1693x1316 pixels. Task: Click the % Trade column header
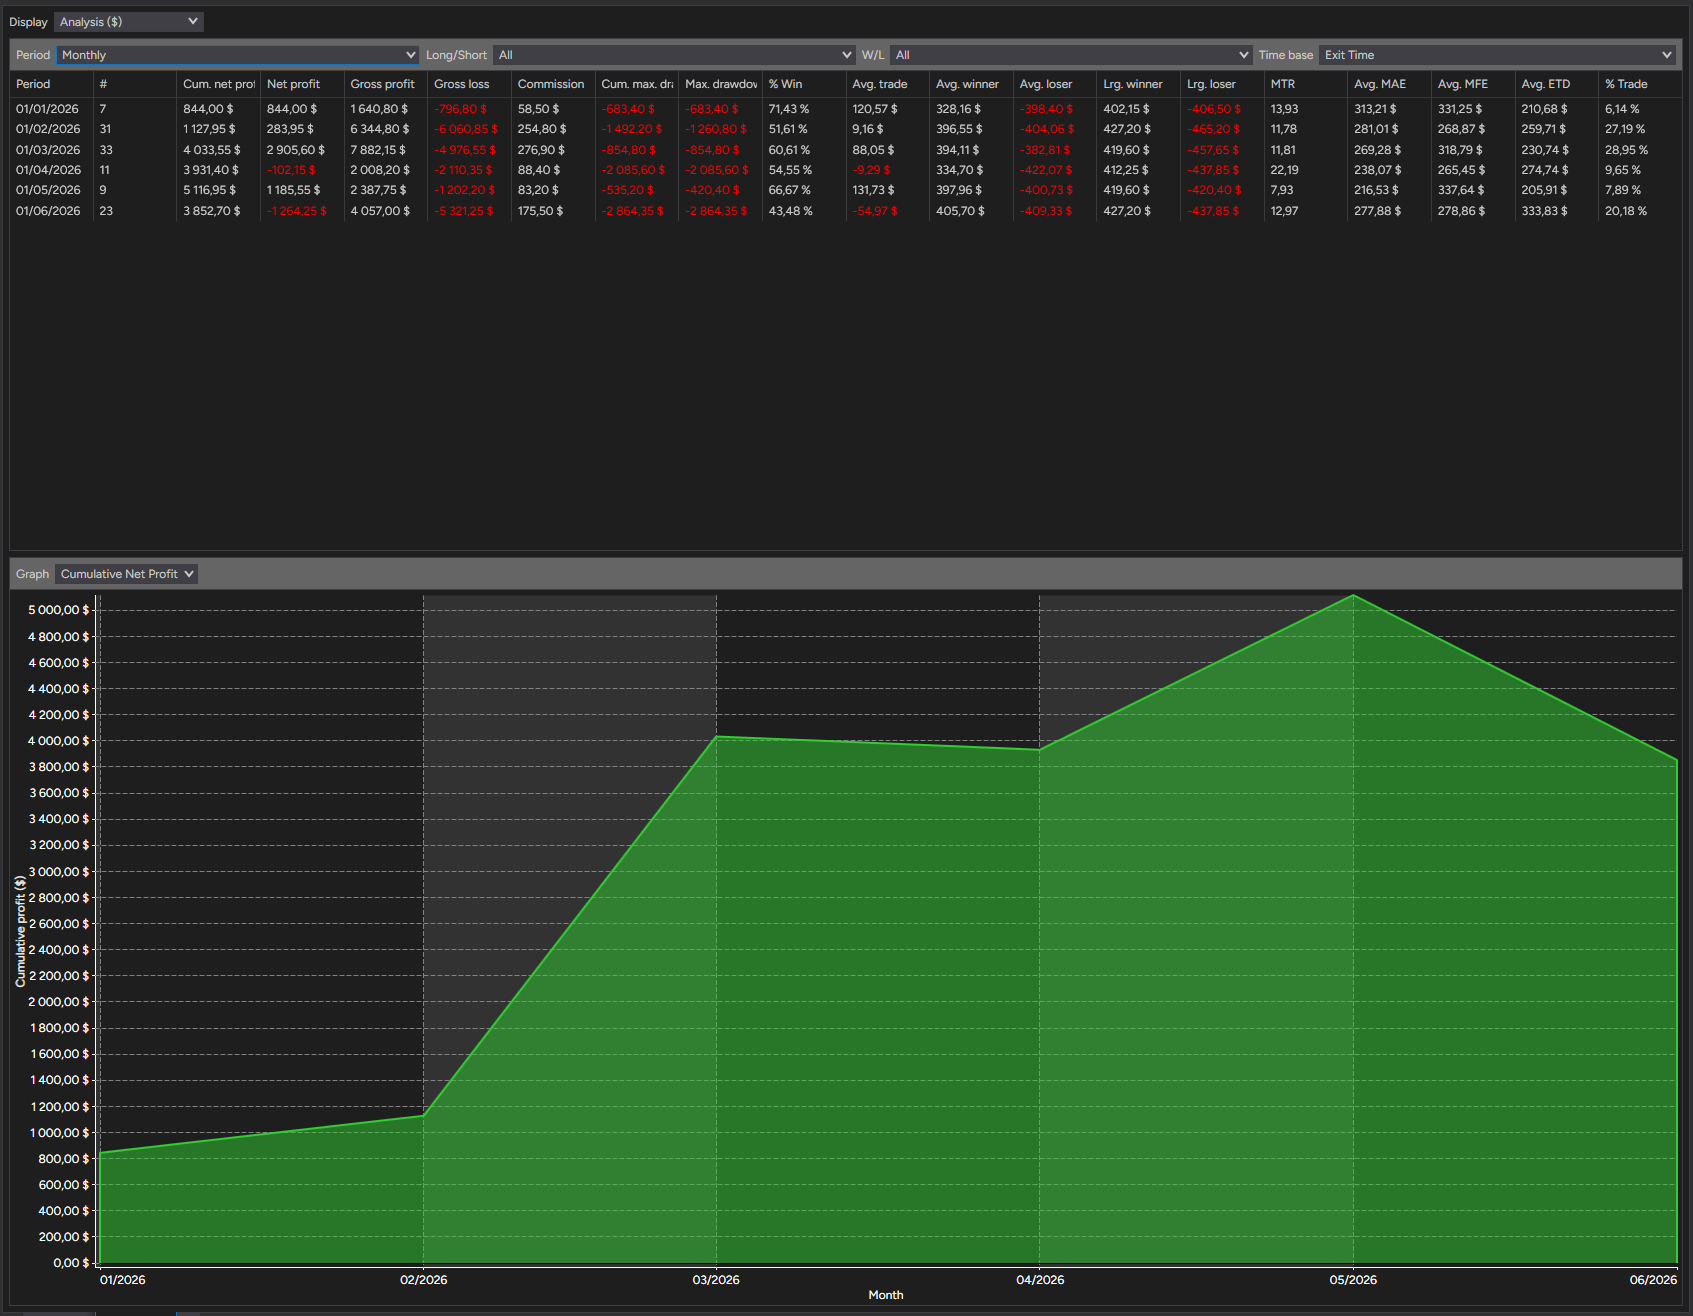pyautogui.click(x=1640, y=84)
